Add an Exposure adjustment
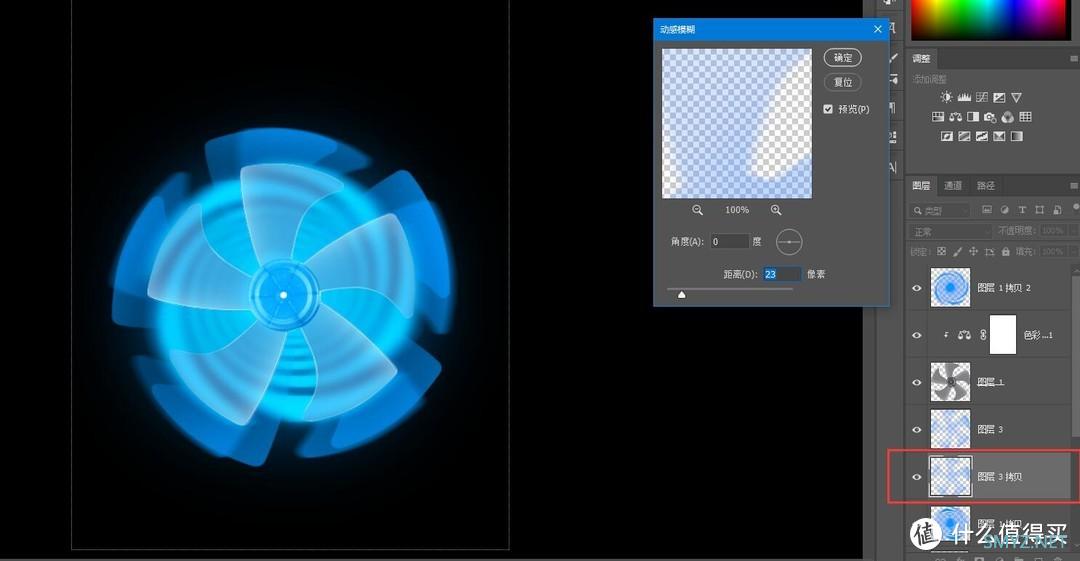This screenshot has width=1080, height=561. (x=999, y=97)
